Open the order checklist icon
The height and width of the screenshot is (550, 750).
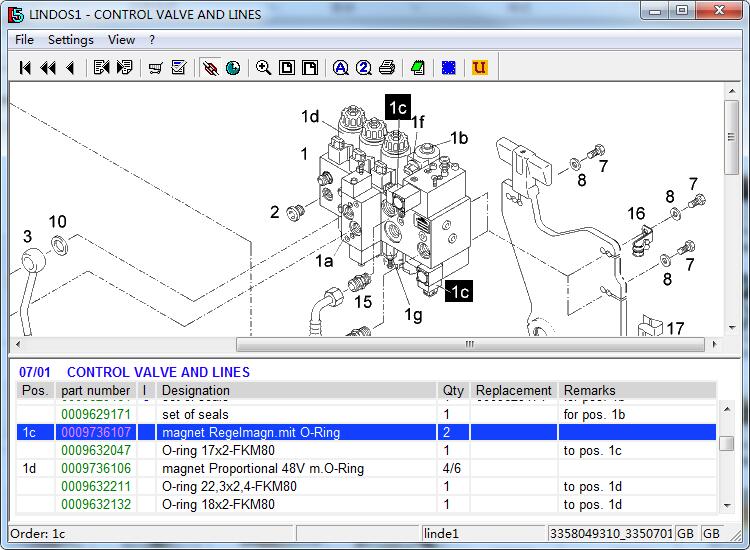[x=178, y=67]
